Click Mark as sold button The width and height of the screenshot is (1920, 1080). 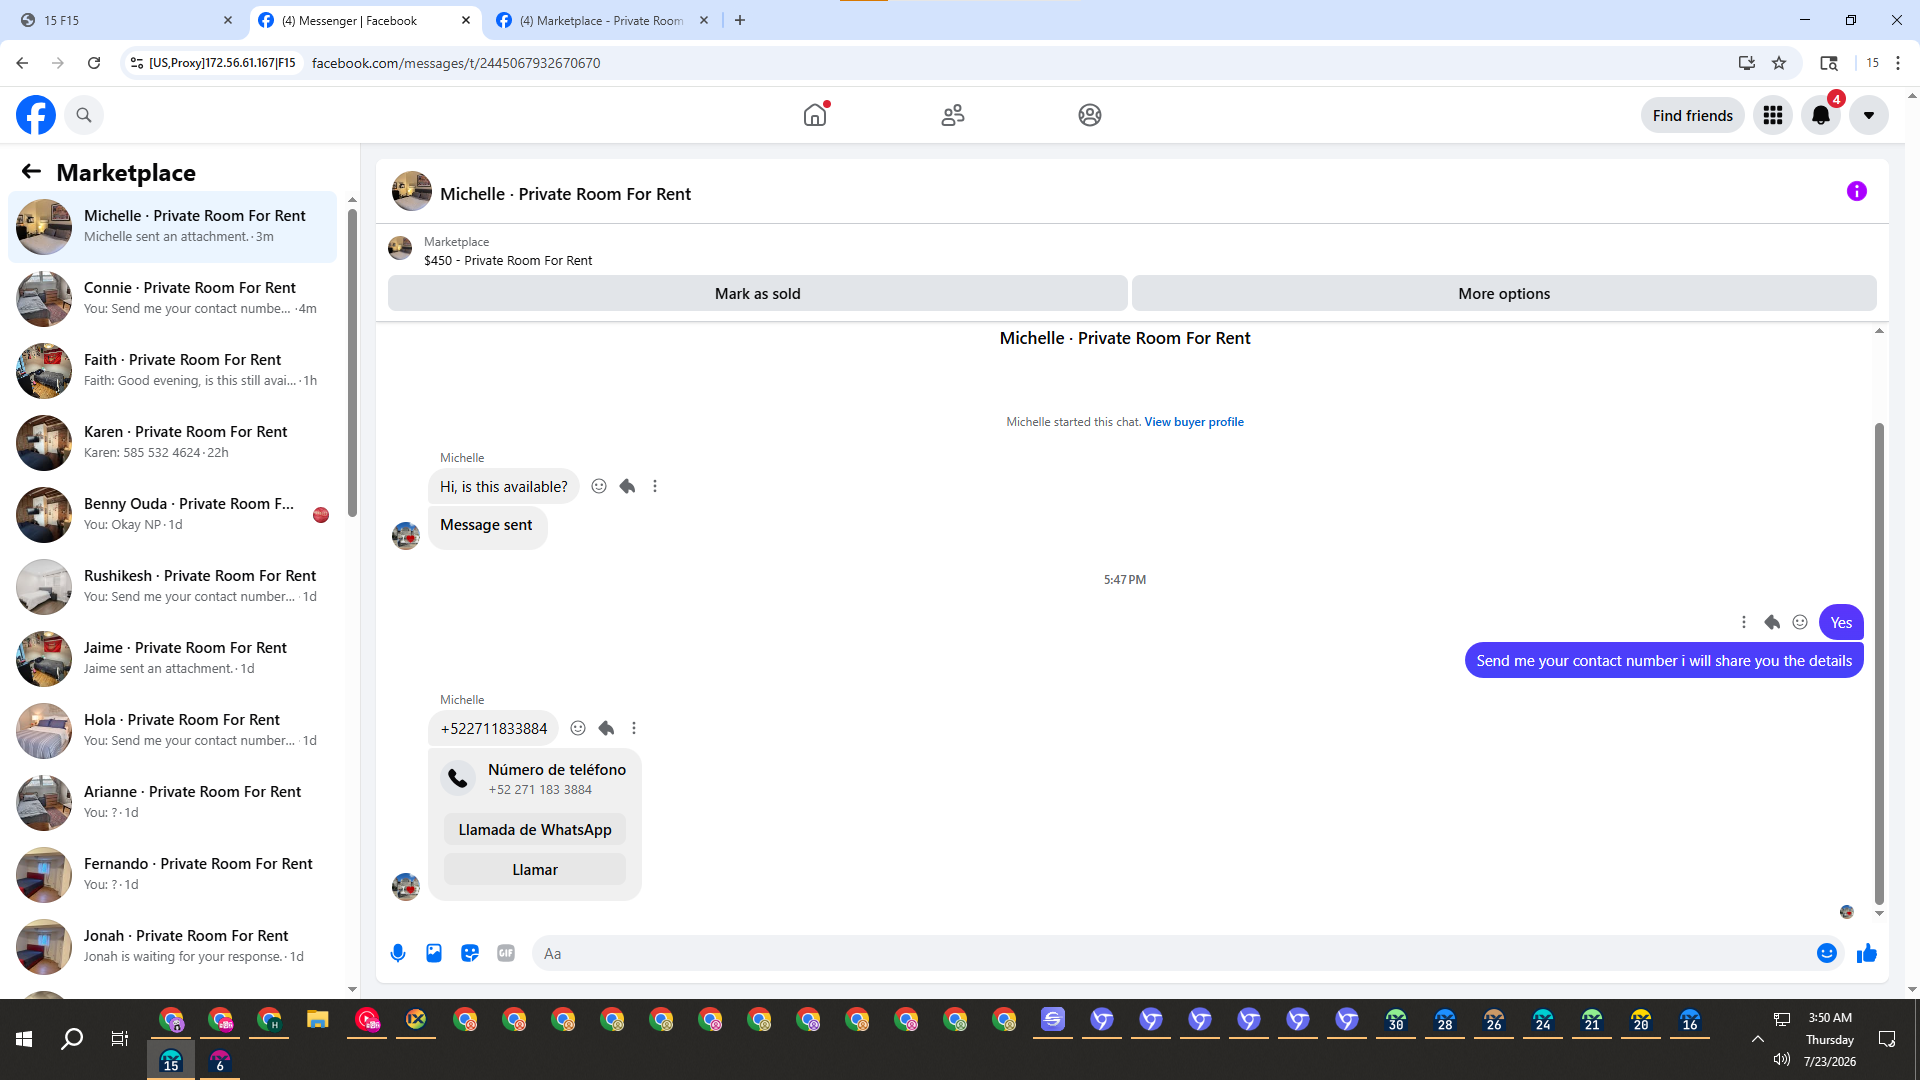click(757, 293)
